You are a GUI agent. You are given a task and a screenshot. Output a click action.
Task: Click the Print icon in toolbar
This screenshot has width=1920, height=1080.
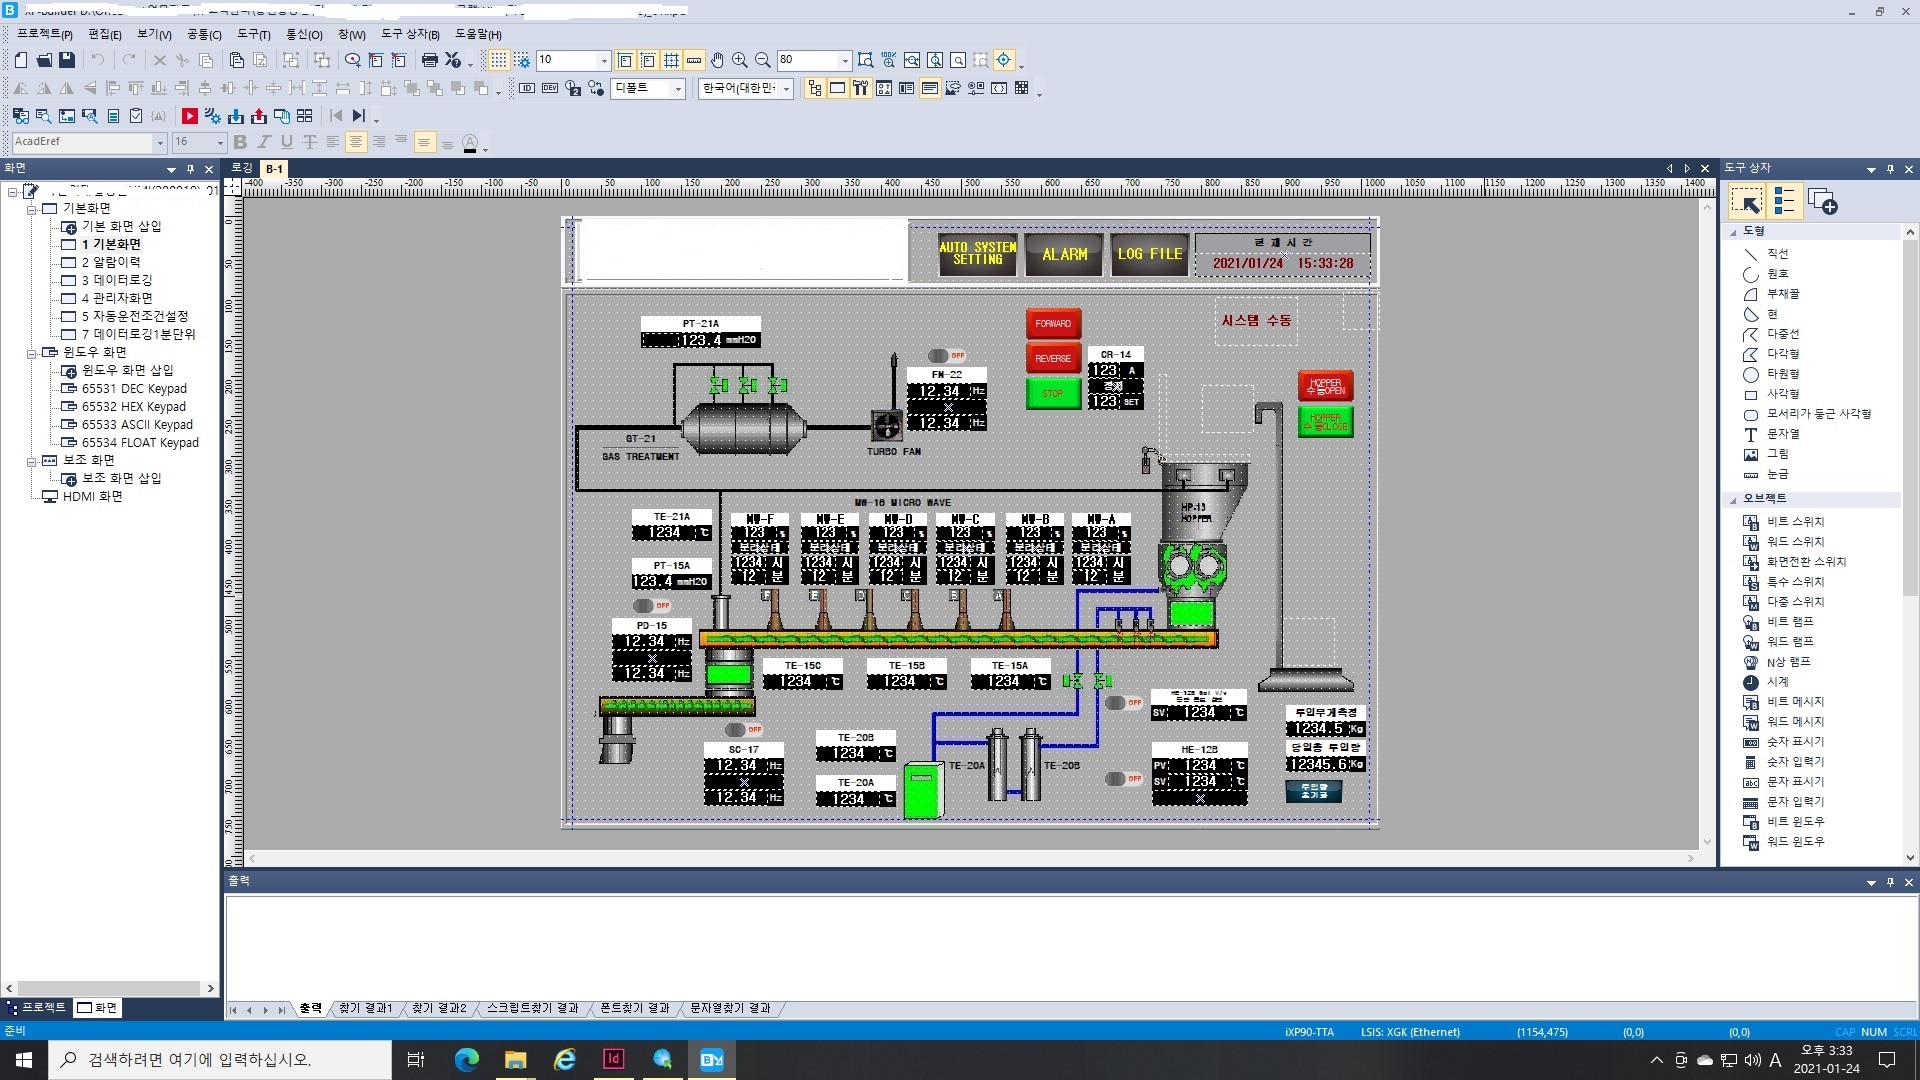[429, 60]
